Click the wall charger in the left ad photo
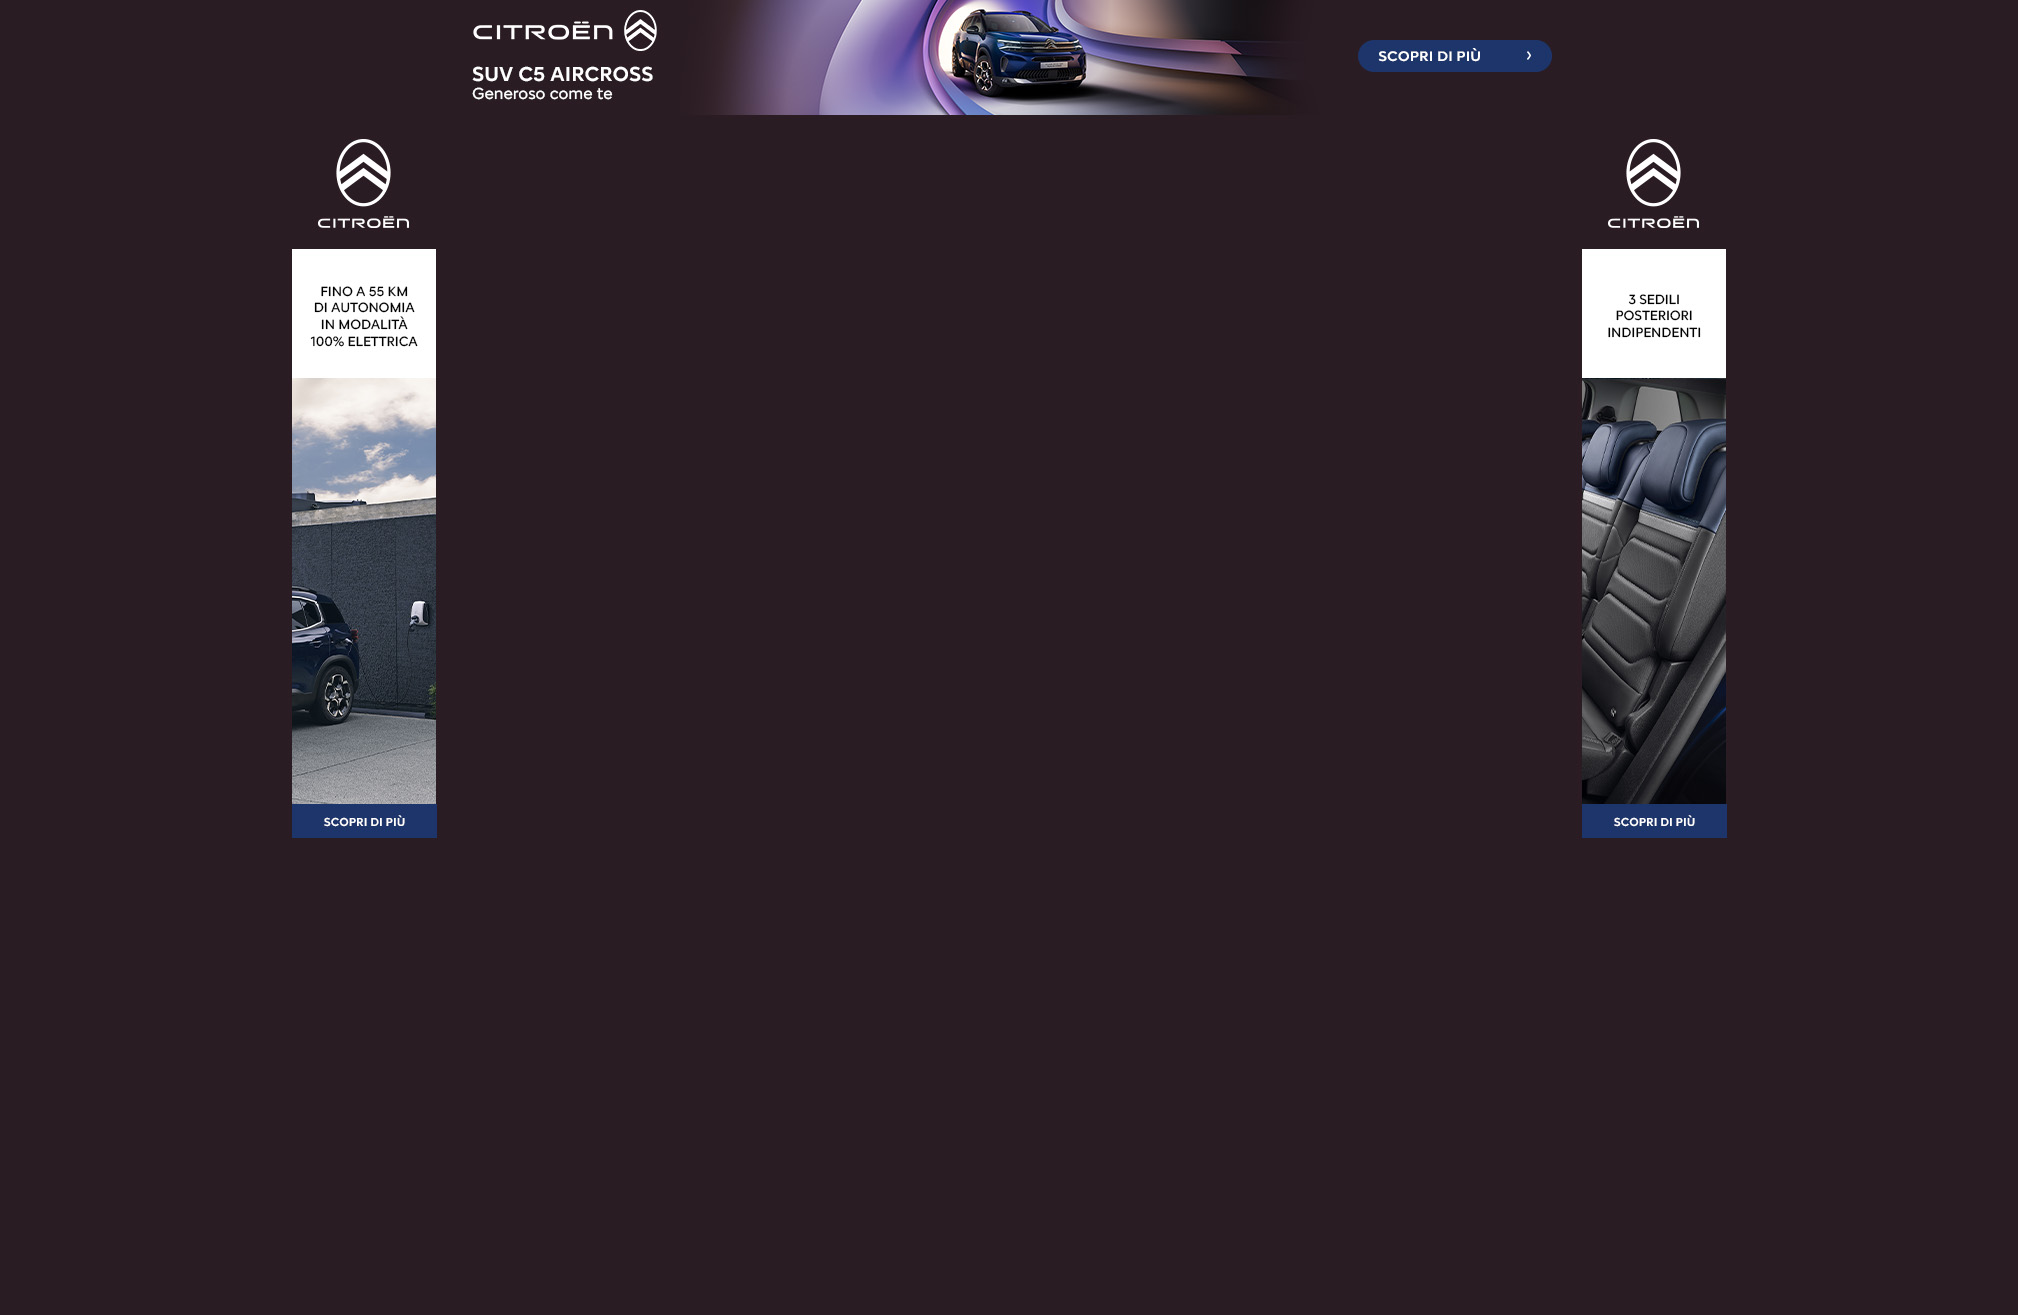 coord(419,613)
